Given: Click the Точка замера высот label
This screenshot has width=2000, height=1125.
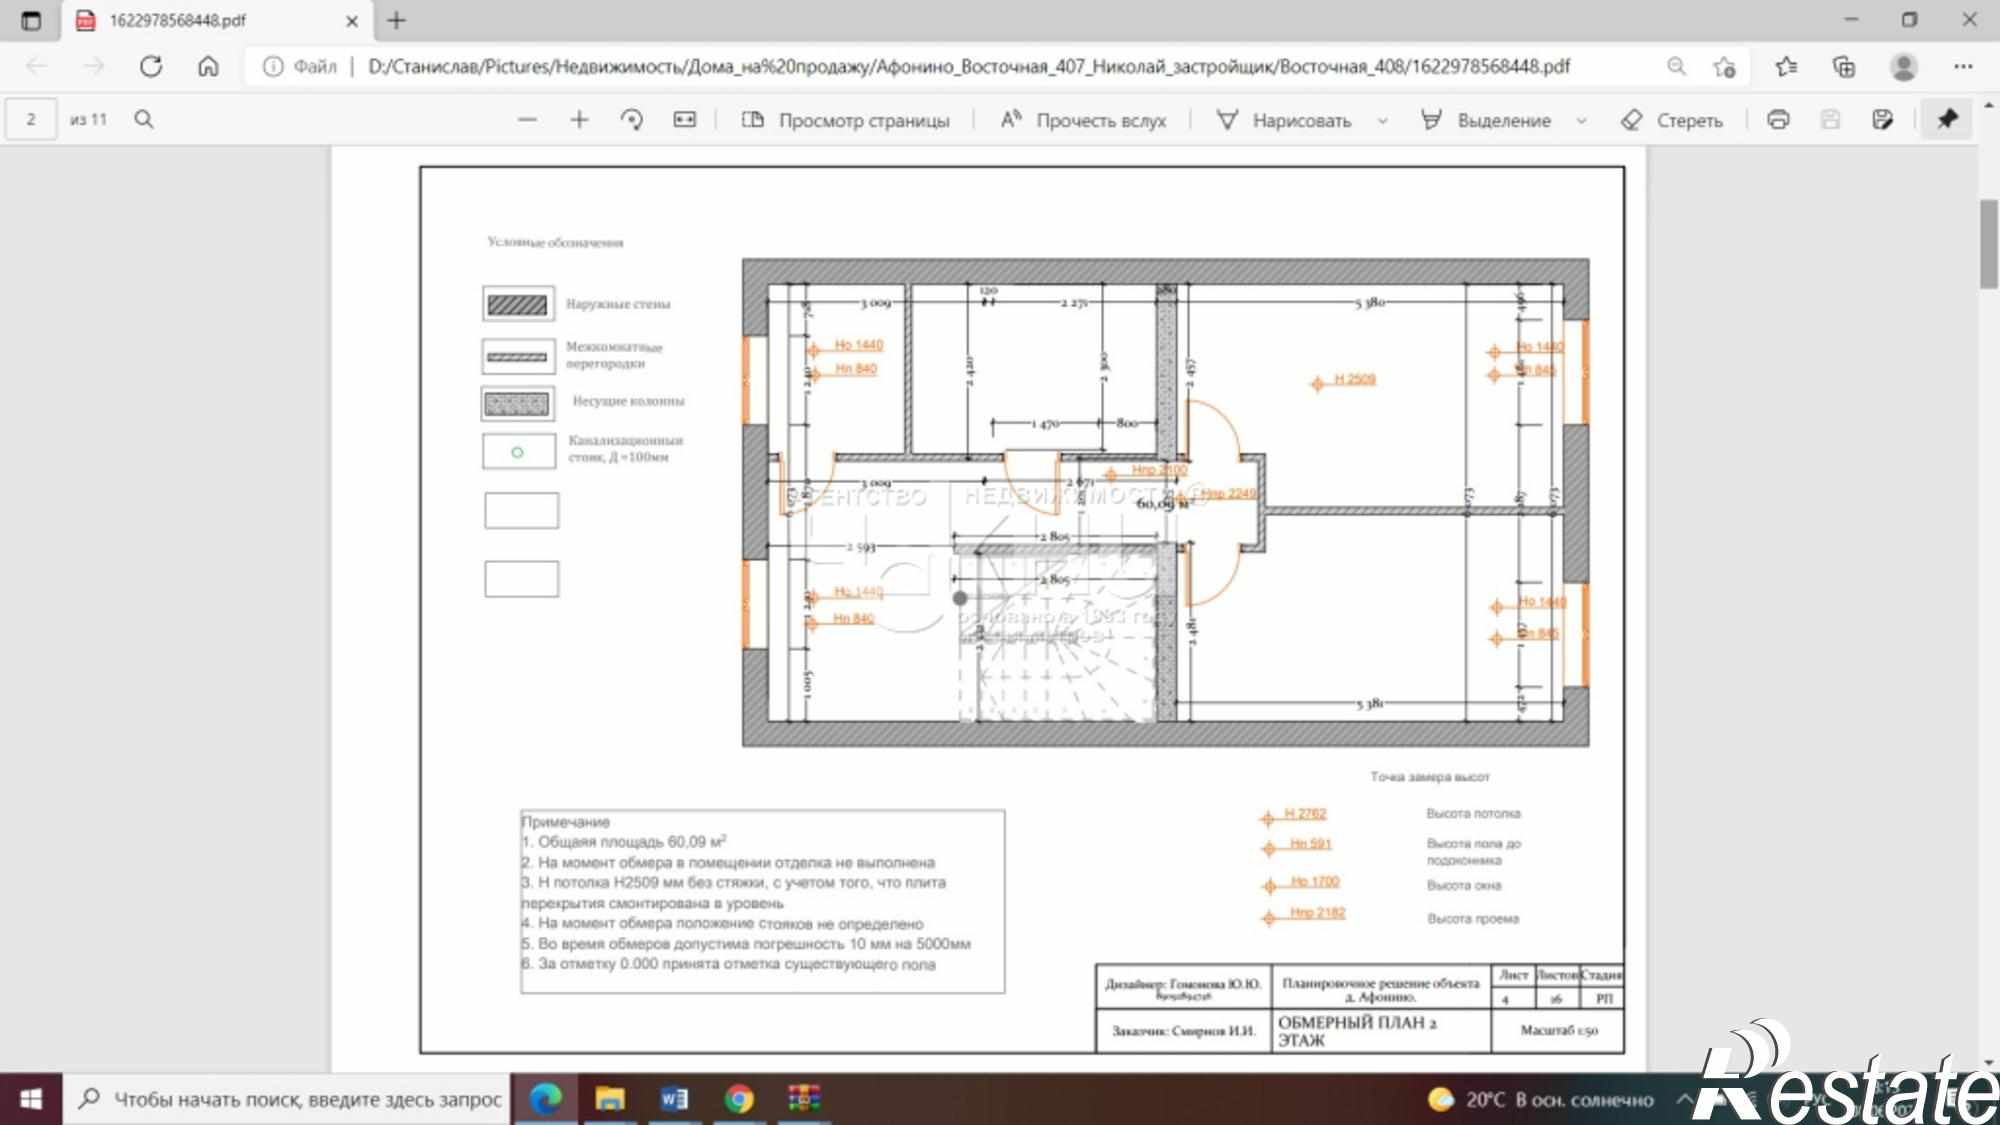Looking at the screenshot, I should 1429,777.
